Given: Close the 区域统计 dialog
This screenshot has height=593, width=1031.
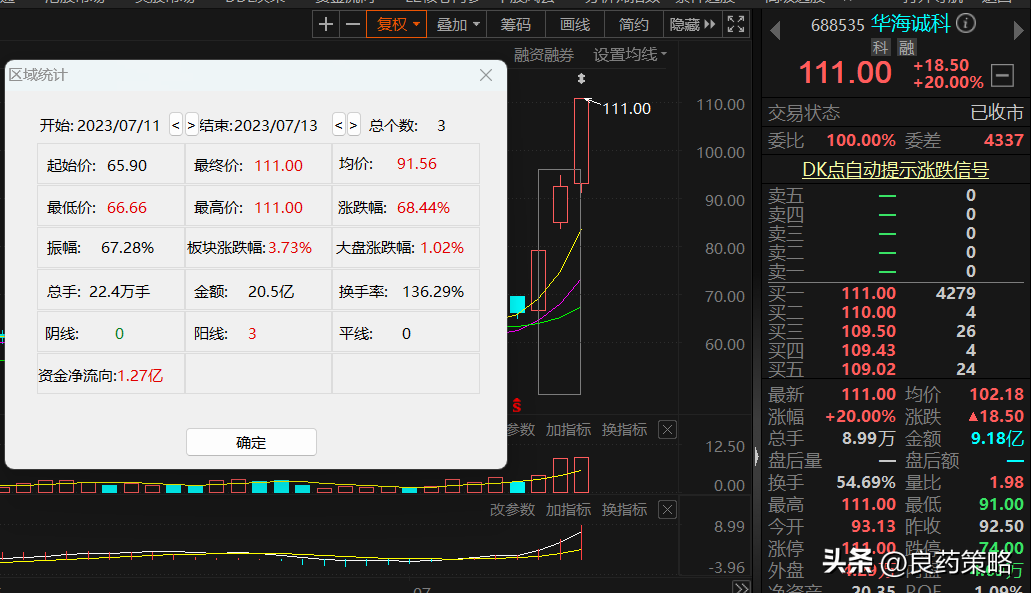Looking at the screenshot, I should point(486,75).
